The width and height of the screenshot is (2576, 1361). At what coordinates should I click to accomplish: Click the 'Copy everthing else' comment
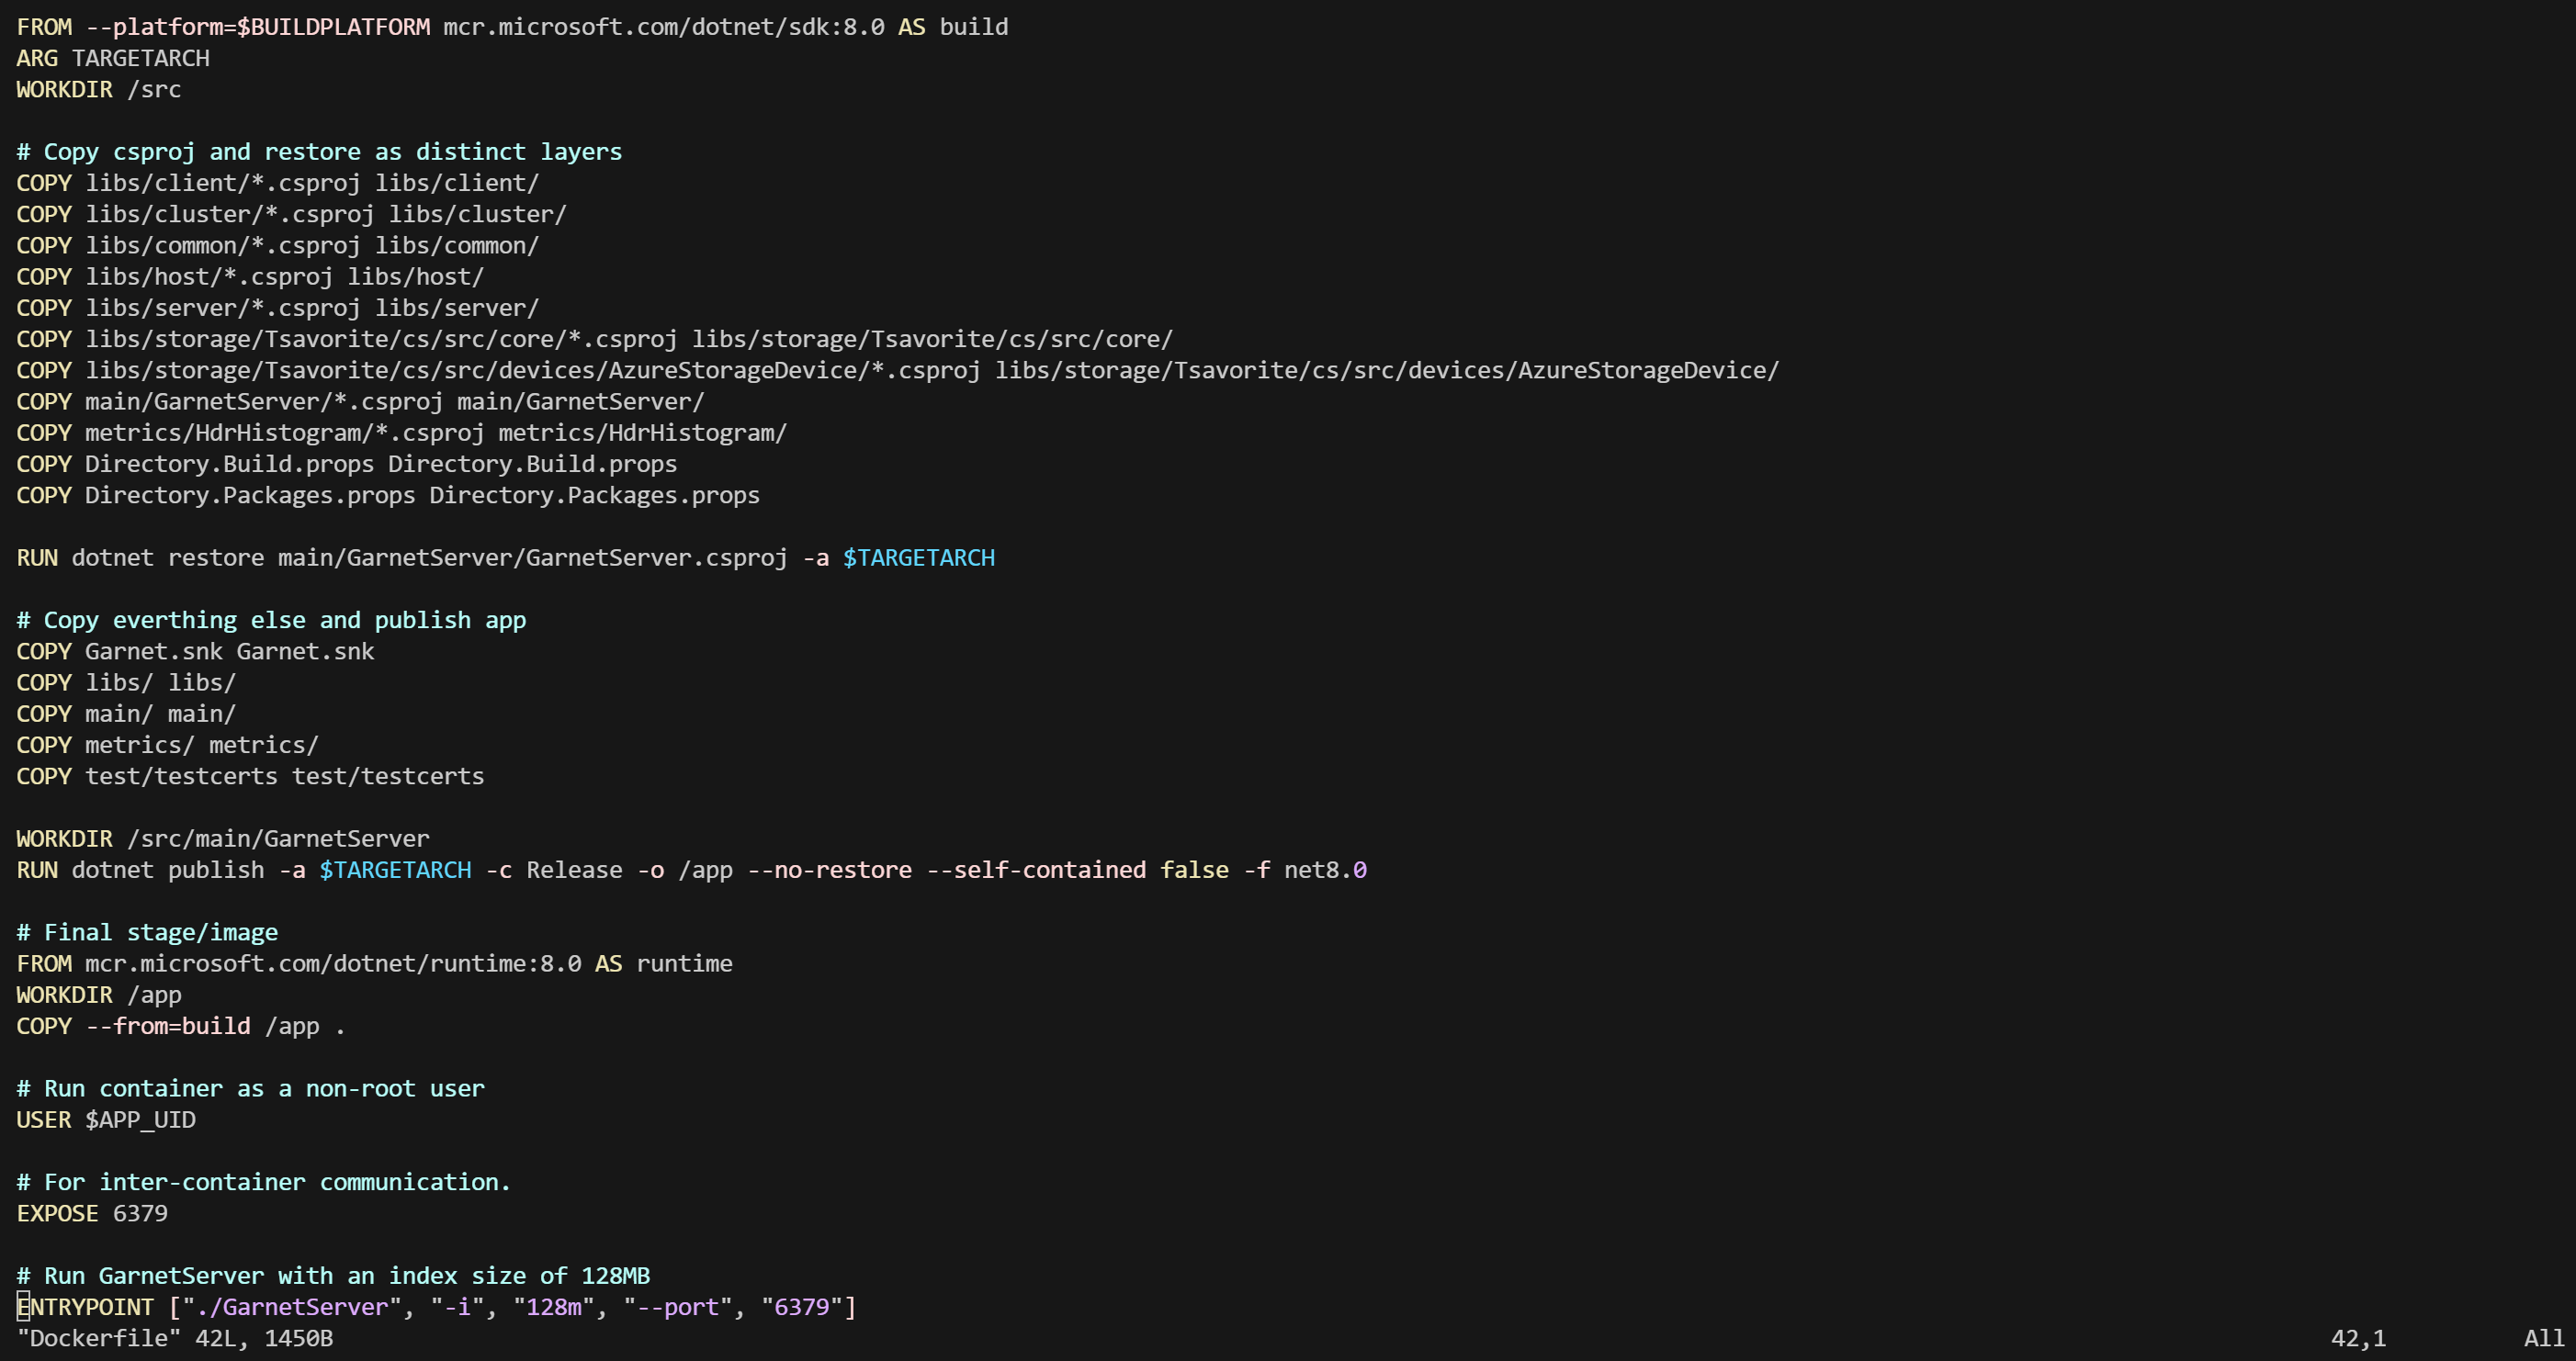click(x=271, y=620)
